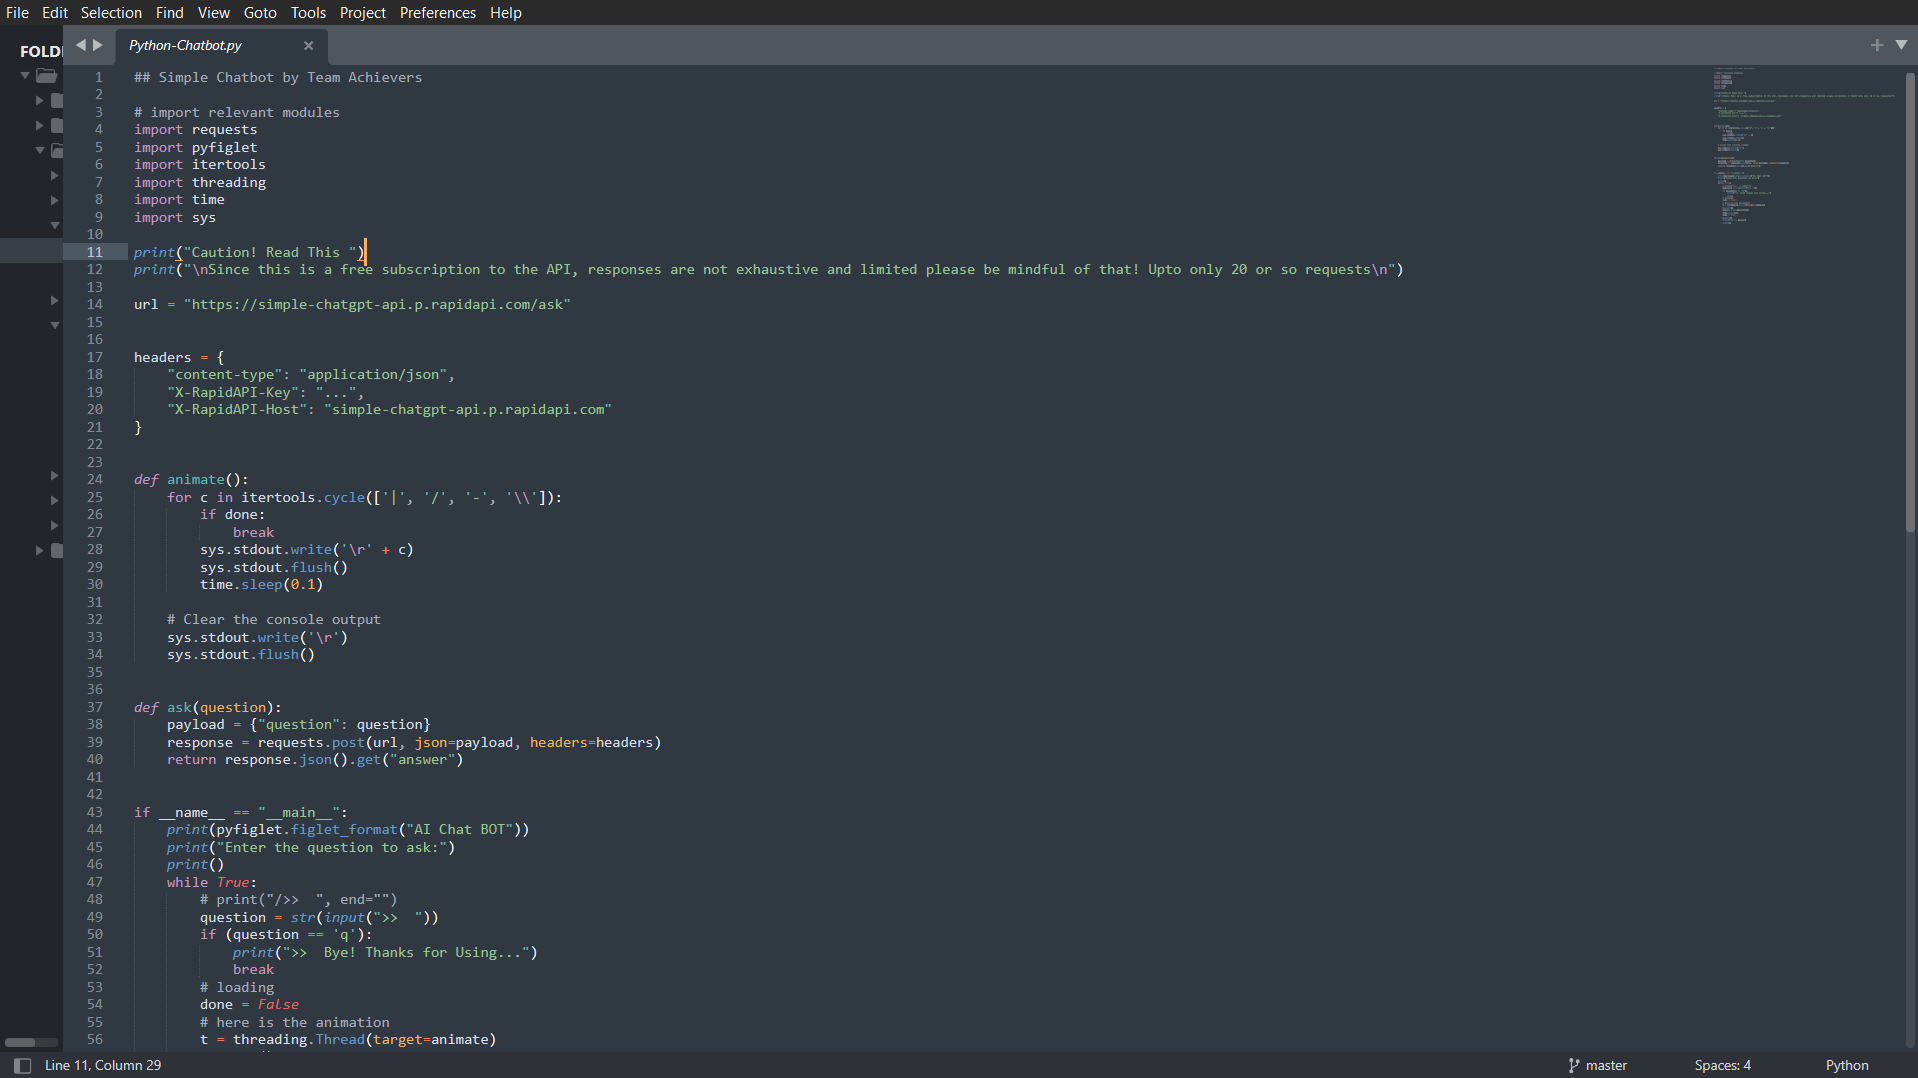Click the git branch icon beside master
1918x1078 pixels.
point(1573,1065)
